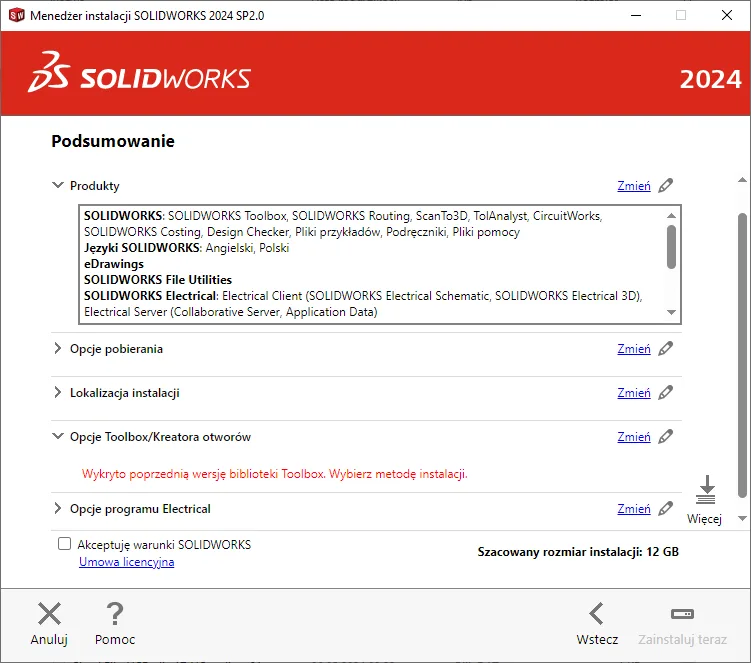Click the products list scroll-down arrow
Viewport: 751px width, 663px height.
pyautogui.click(x=671, y=312)
